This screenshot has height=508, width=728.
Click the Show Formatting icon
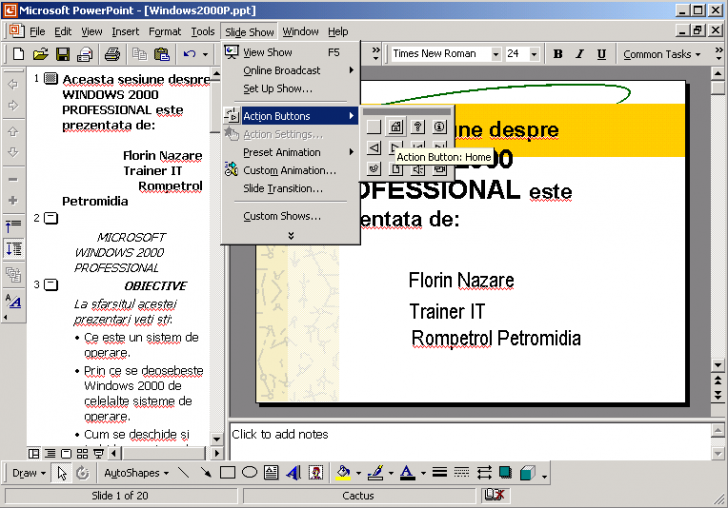(x=13, y=302)
